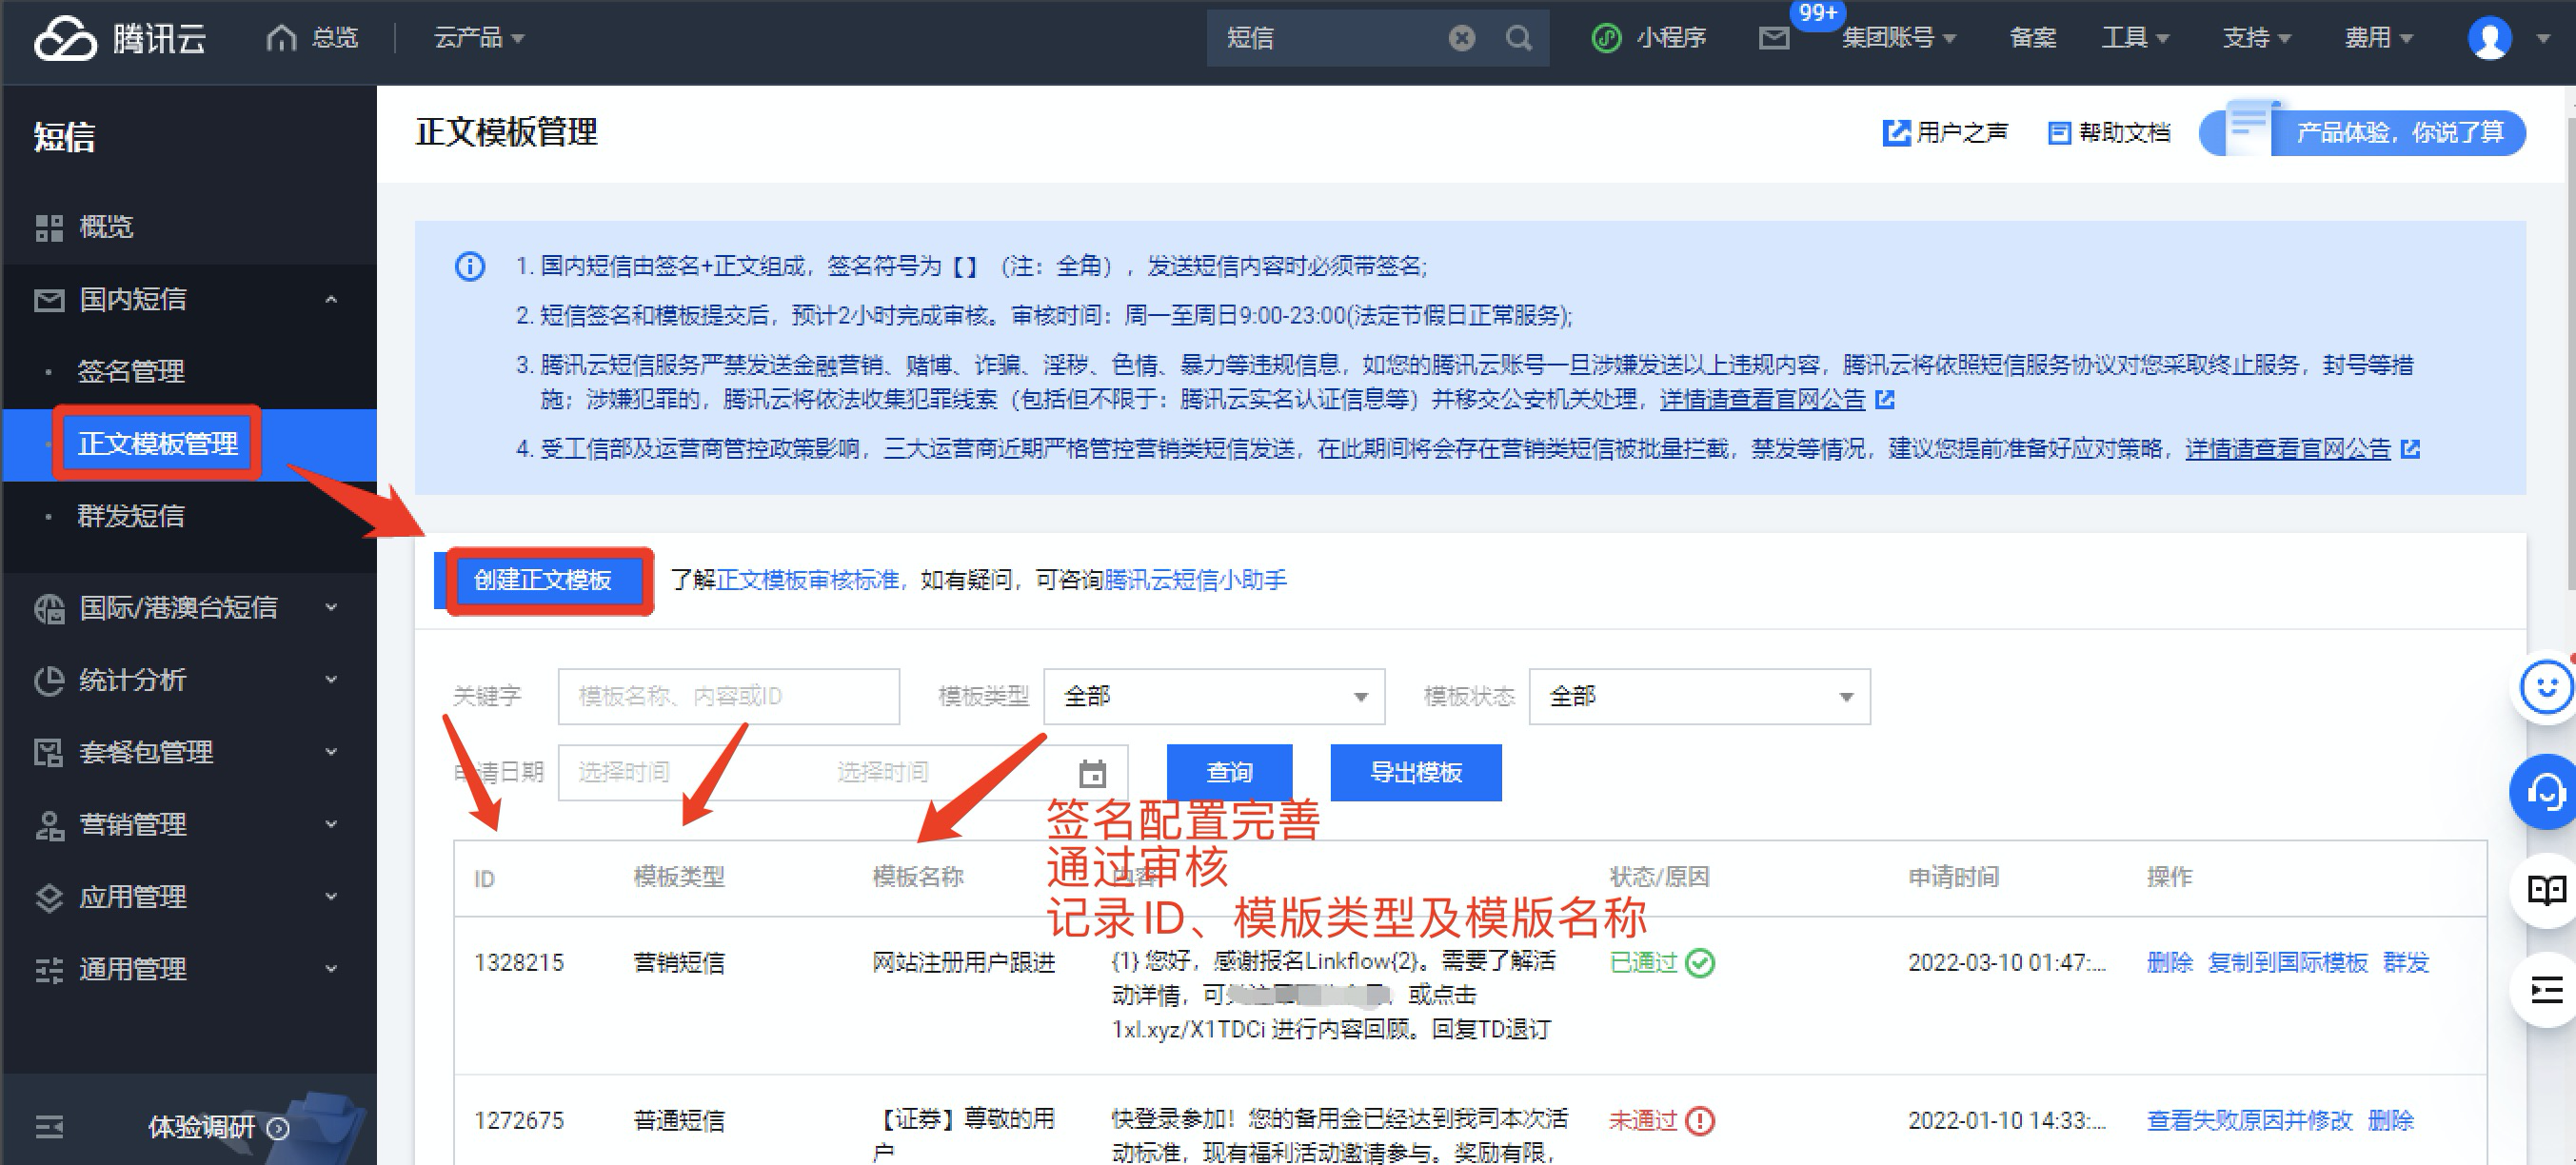Open the 模板状态 select box
This screenshot has height=1165, width=2576.
pos(1699,696)
